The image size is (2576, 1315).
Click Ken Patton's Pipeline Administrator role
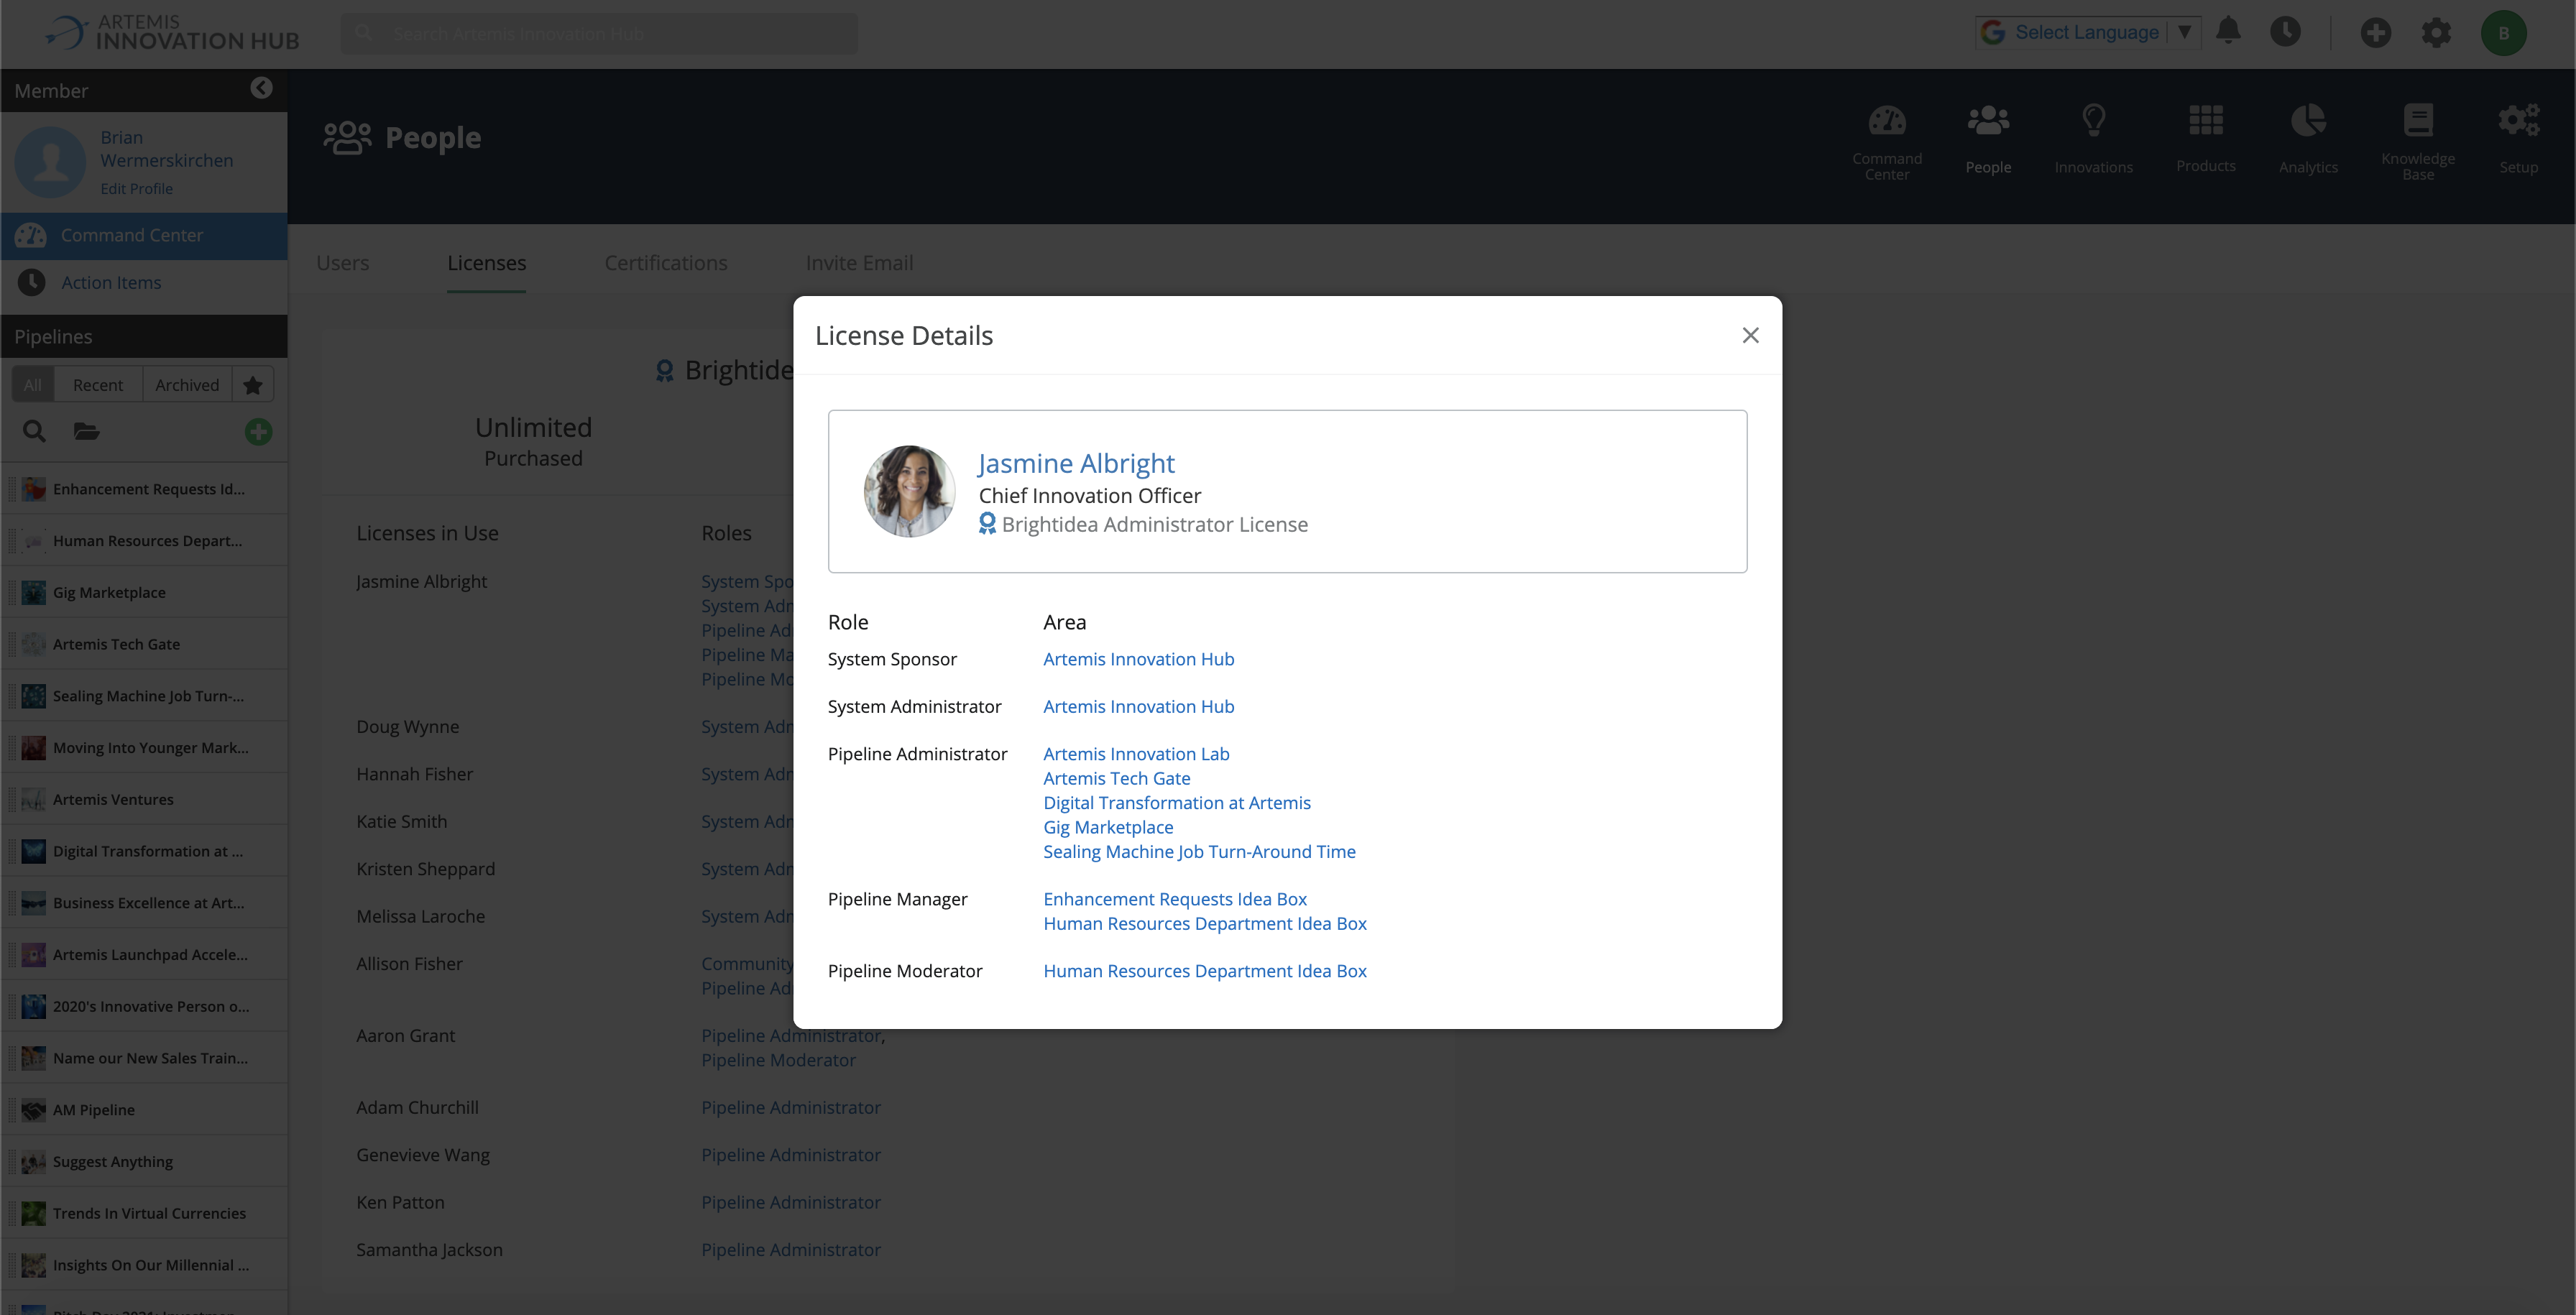791,1202
